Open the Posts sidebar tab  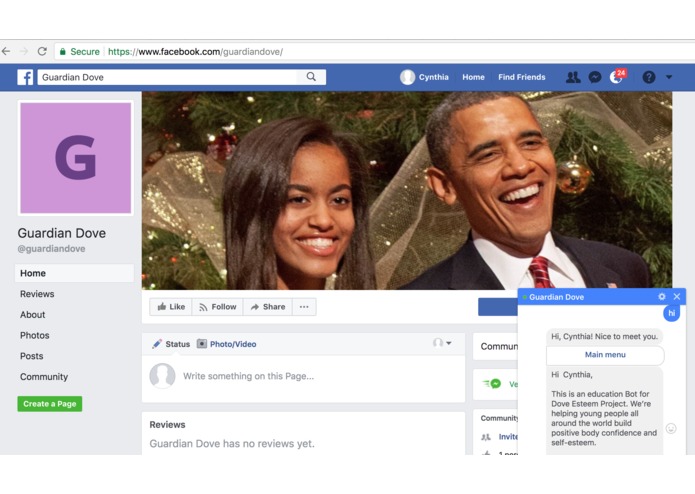[31, 356]
